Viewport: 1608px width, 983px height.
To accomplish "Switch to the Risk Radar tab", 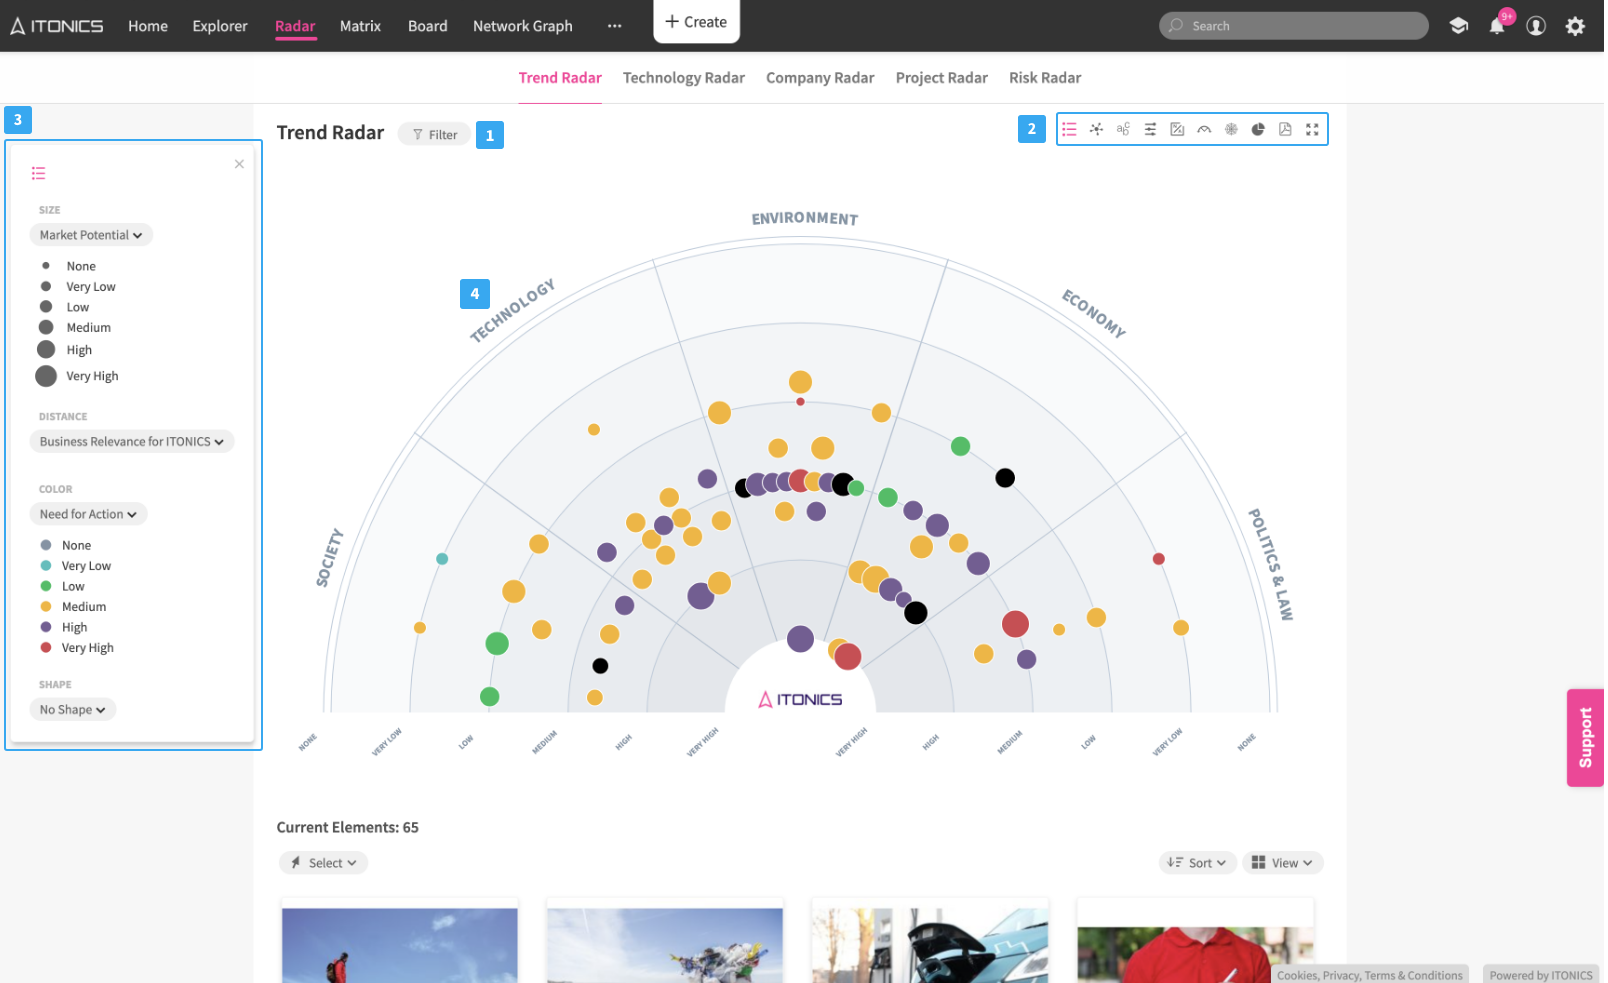I will click(1045, 78).
